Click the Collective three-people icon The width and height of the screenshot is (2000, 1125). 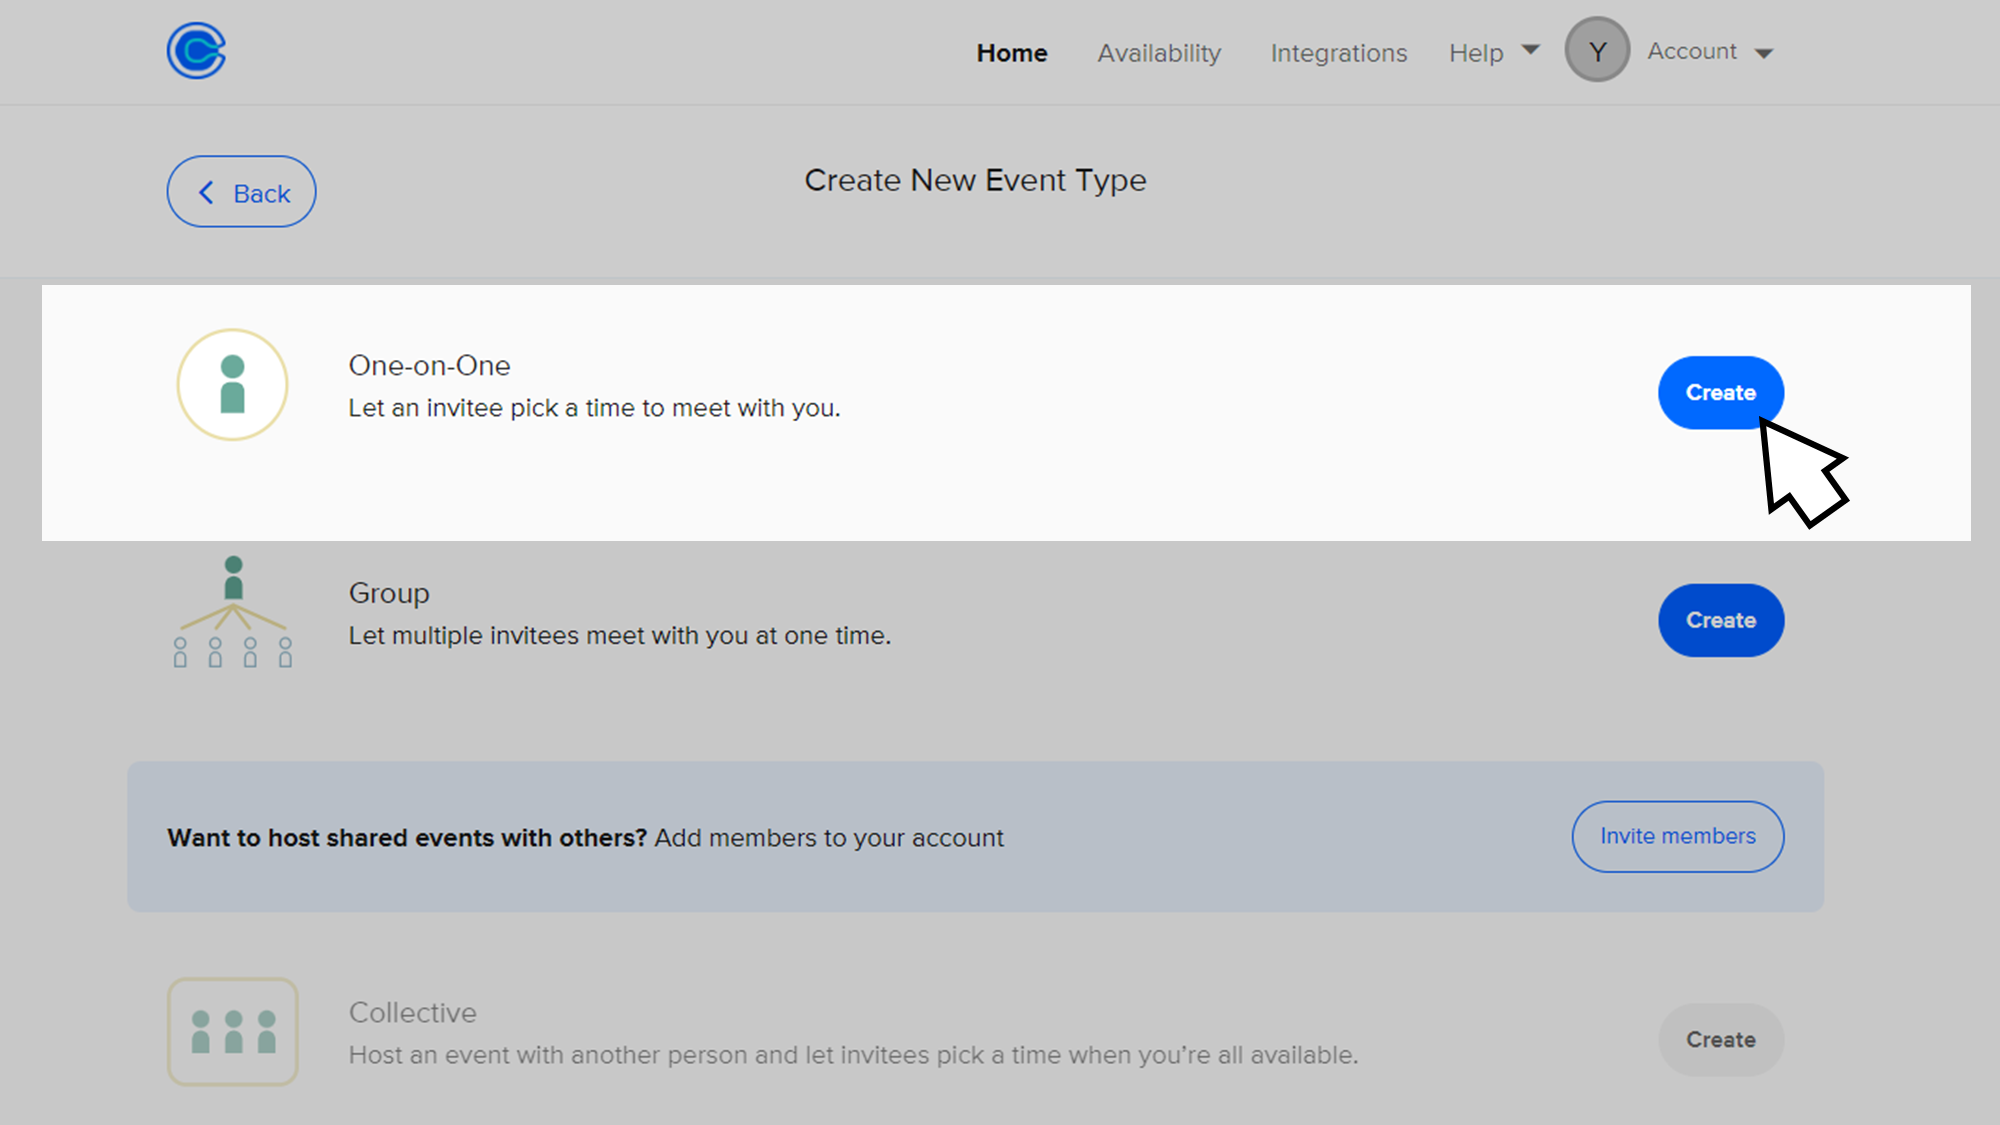tap(233, 1032)
